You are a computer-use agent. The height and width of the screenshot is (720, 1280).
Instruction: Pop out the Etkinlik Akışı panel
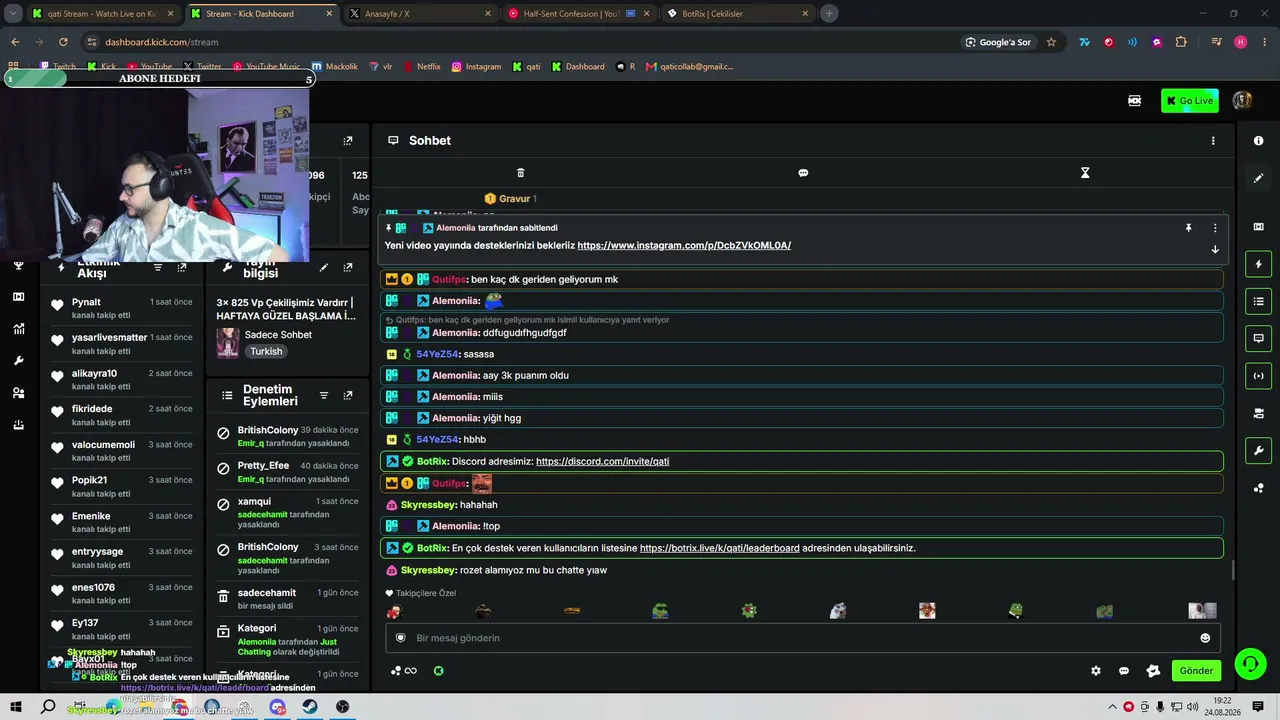181,267
